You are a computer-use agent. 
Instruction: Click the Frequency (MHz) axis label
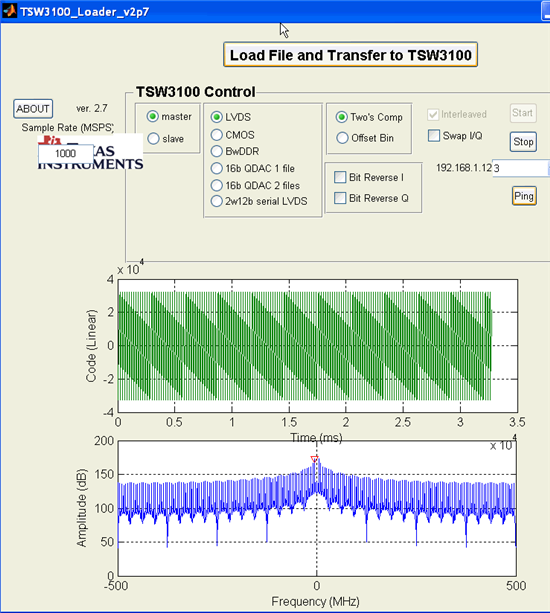(x=315, y=601)
